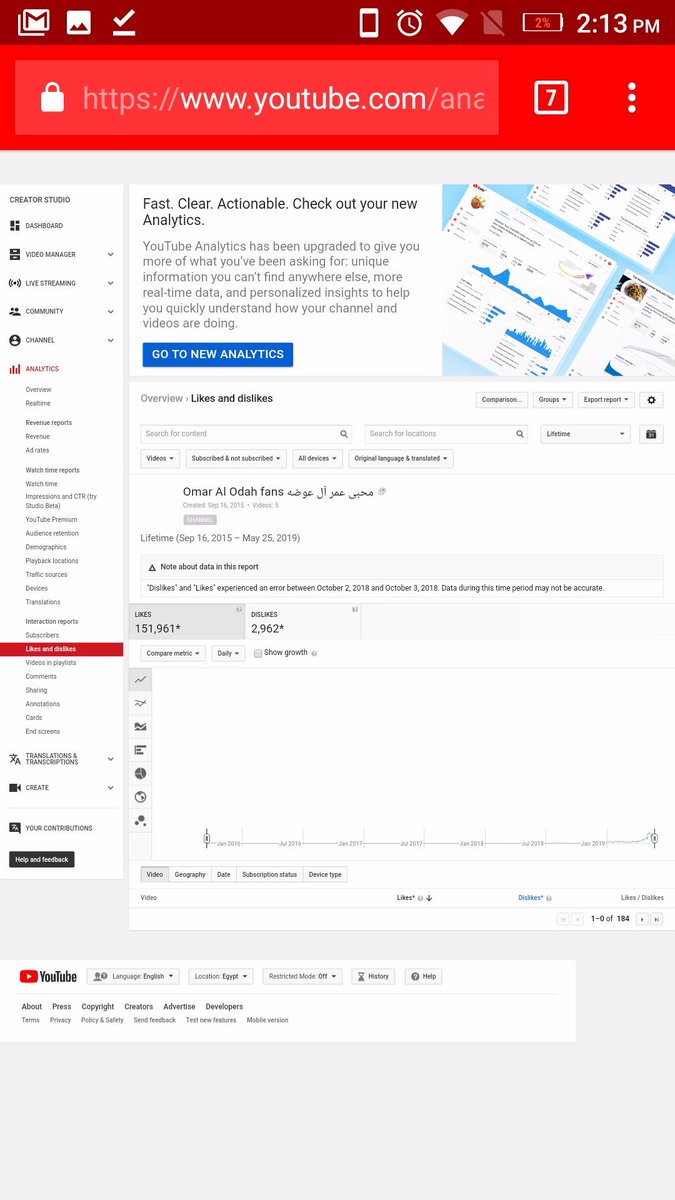This screenshot has height=1200, width=675.
Task: Select the multi-line chart view
Action: point(140,703)
